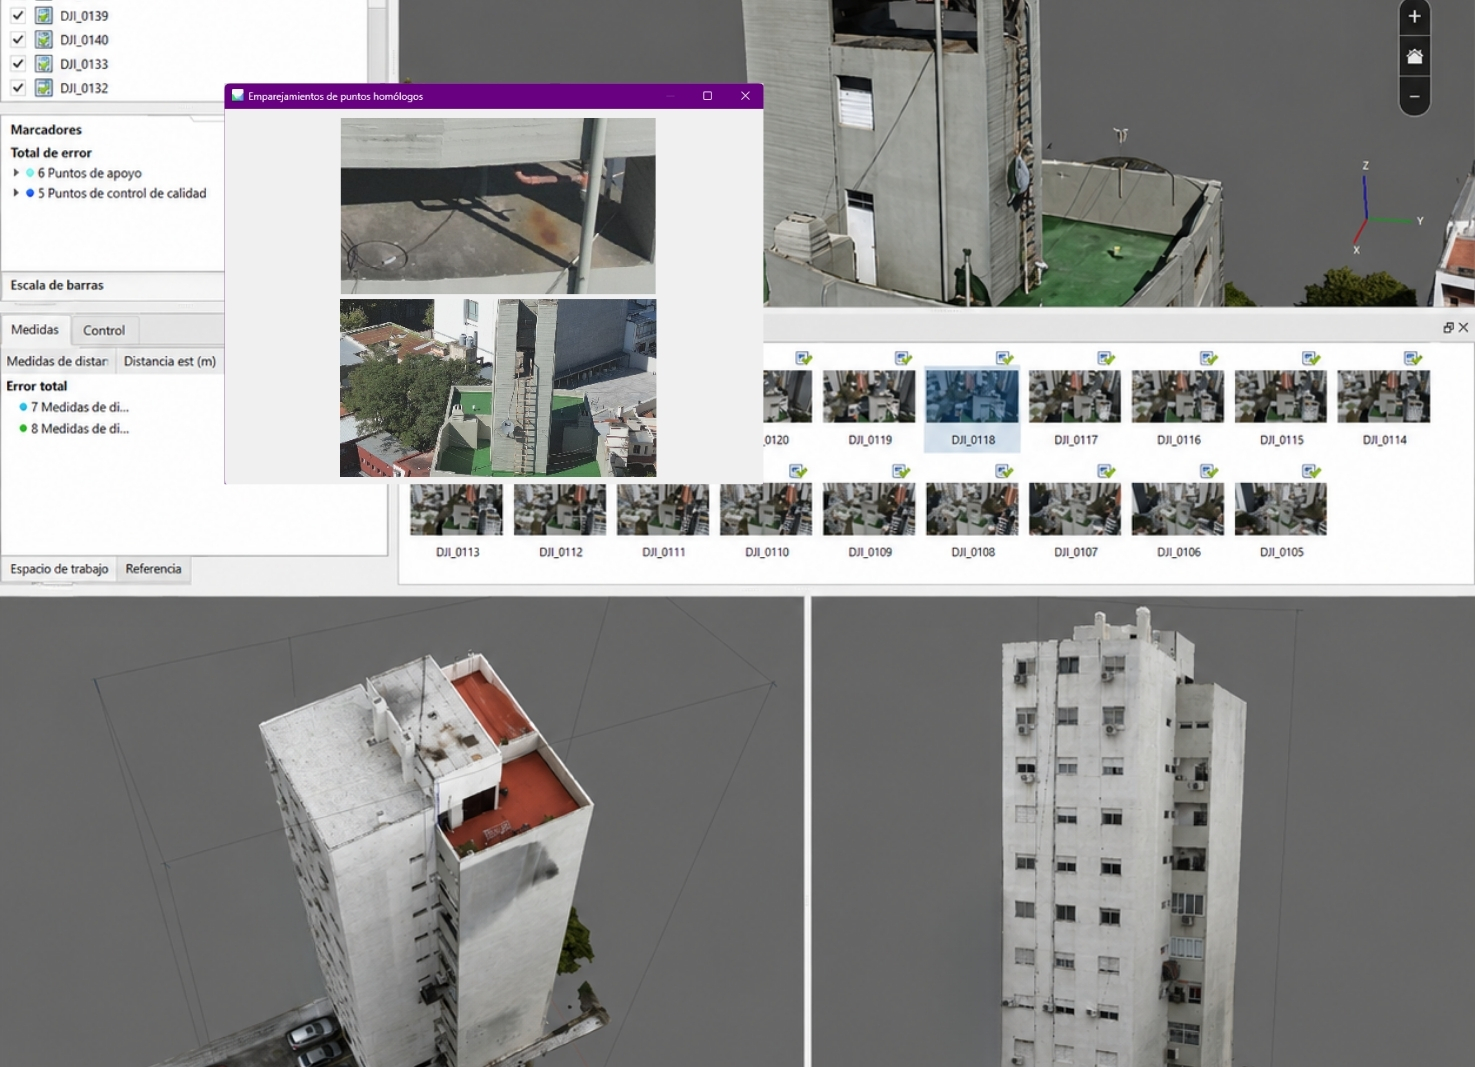
Task: Click the XYZ axis orientation gizmo
Action: [x=1385, y=208]
